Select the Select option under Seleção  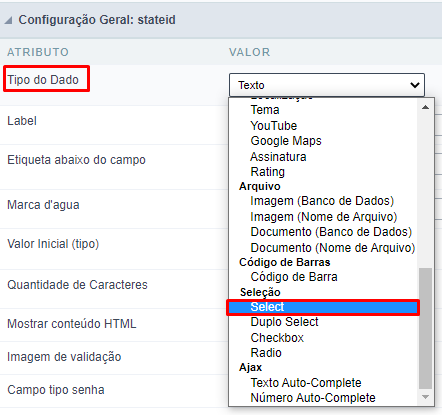point(323,307)
